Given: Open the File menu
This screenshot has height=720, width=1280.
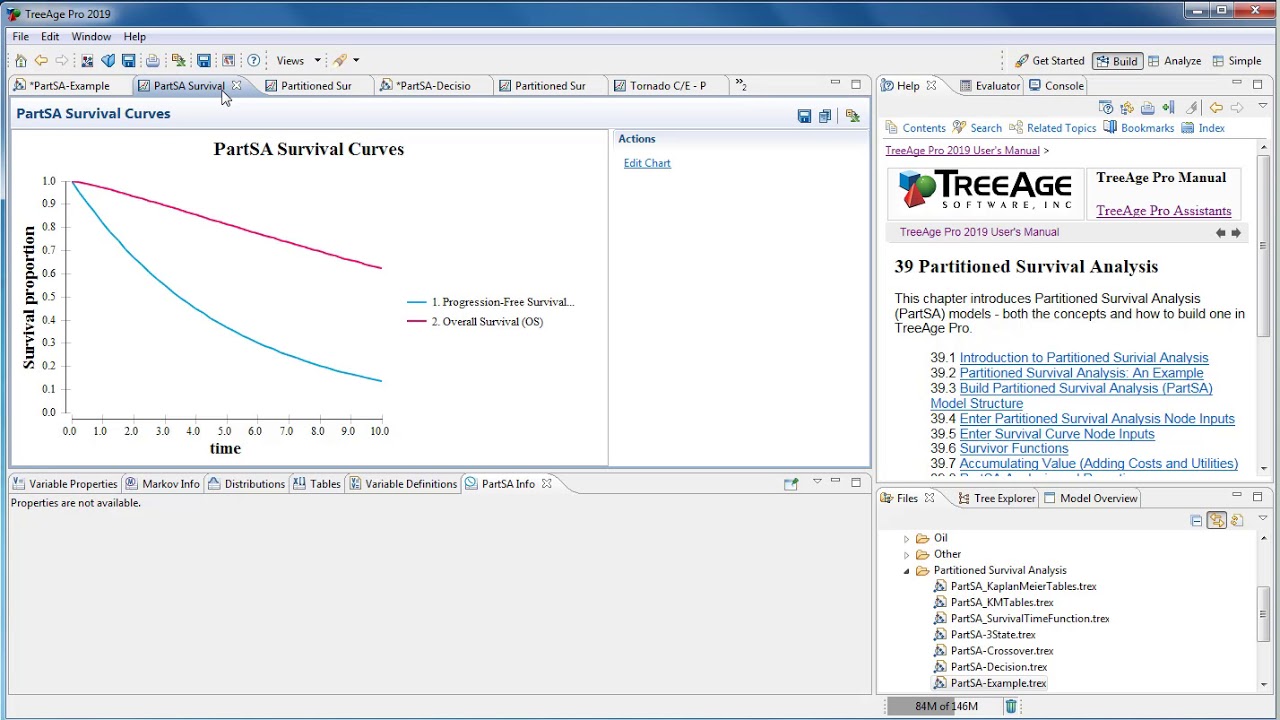Looking at the screenshot, I should [x=20, y=37].
